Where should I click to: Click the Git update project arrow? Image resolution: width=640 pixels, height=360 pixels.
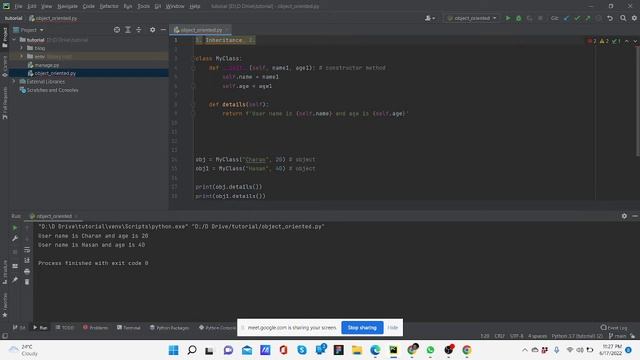coord(567,18)
